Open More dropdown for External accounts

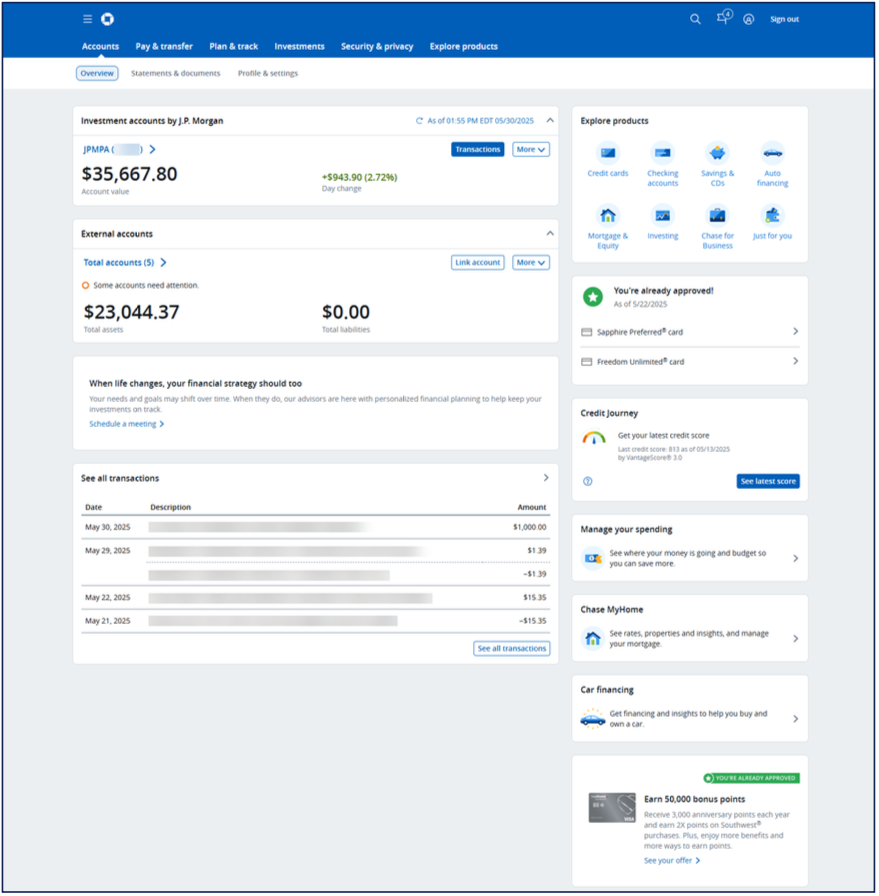coord(532,263)
